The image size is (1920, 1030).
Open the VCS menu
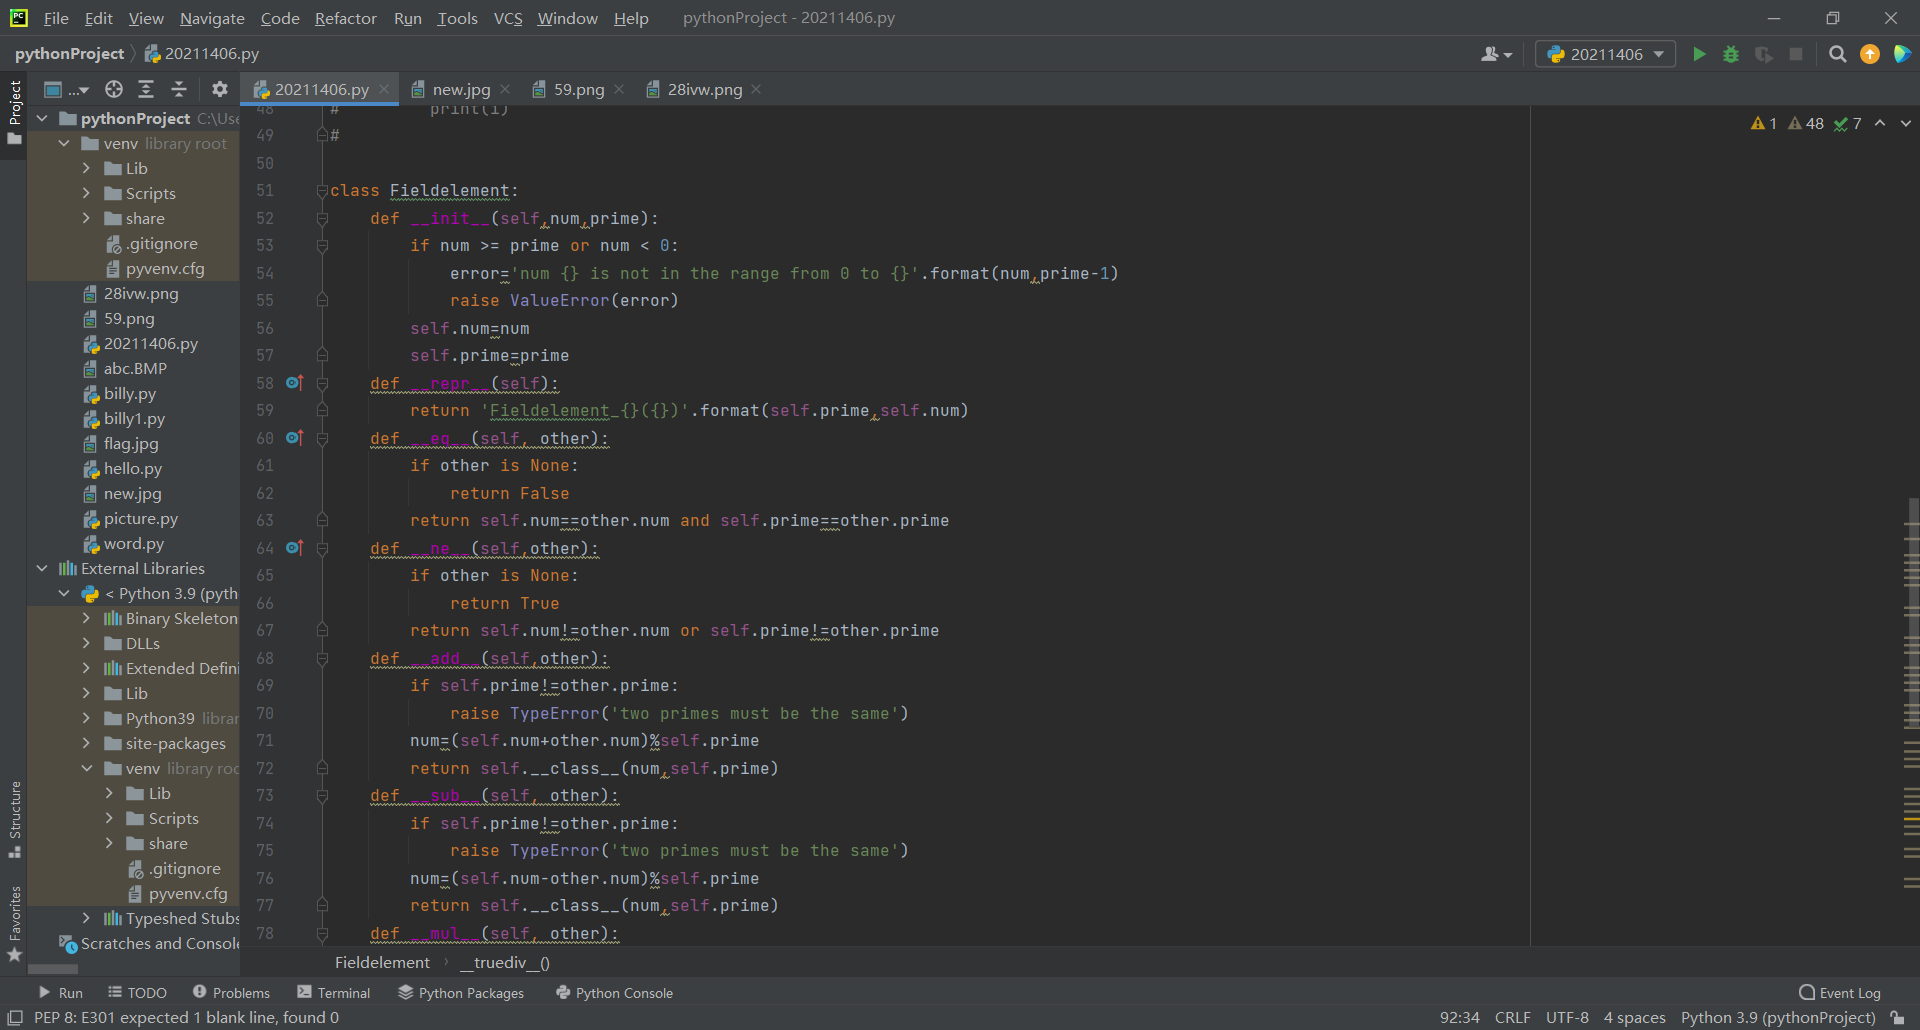click(x=508, y=18)
